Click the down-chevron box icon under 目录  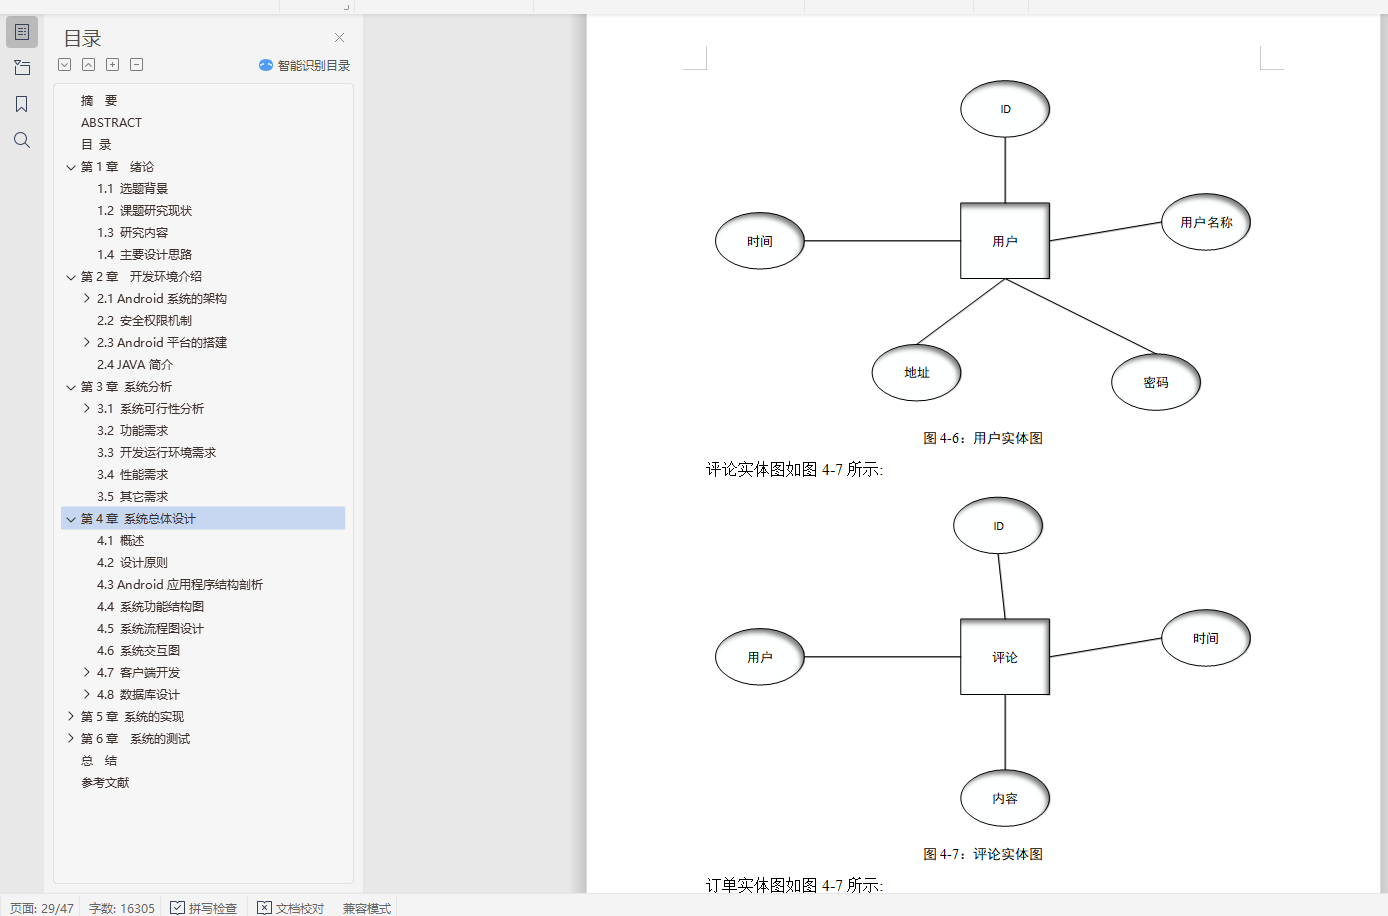65,65
